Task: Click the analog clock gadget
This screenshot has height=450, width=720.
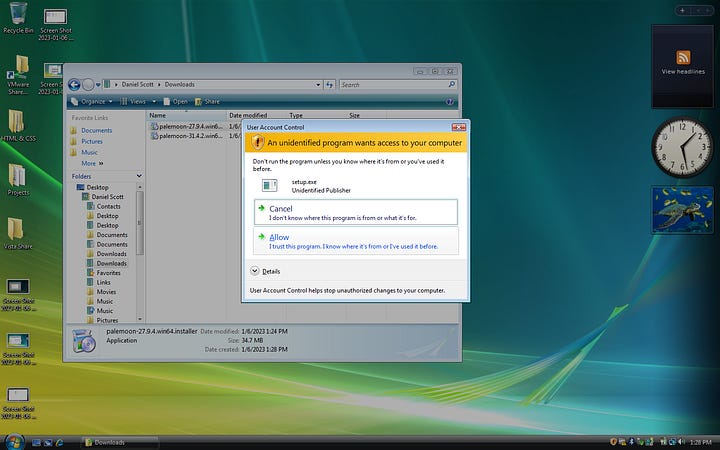Action: point(682,147)
